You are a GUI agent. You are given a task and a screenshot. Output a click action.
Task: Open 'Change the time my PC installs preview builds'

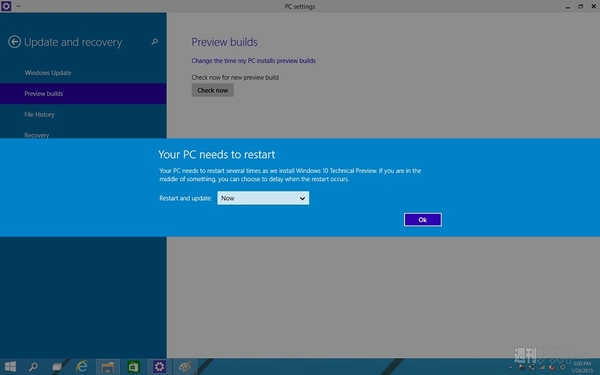coord(253,60)
